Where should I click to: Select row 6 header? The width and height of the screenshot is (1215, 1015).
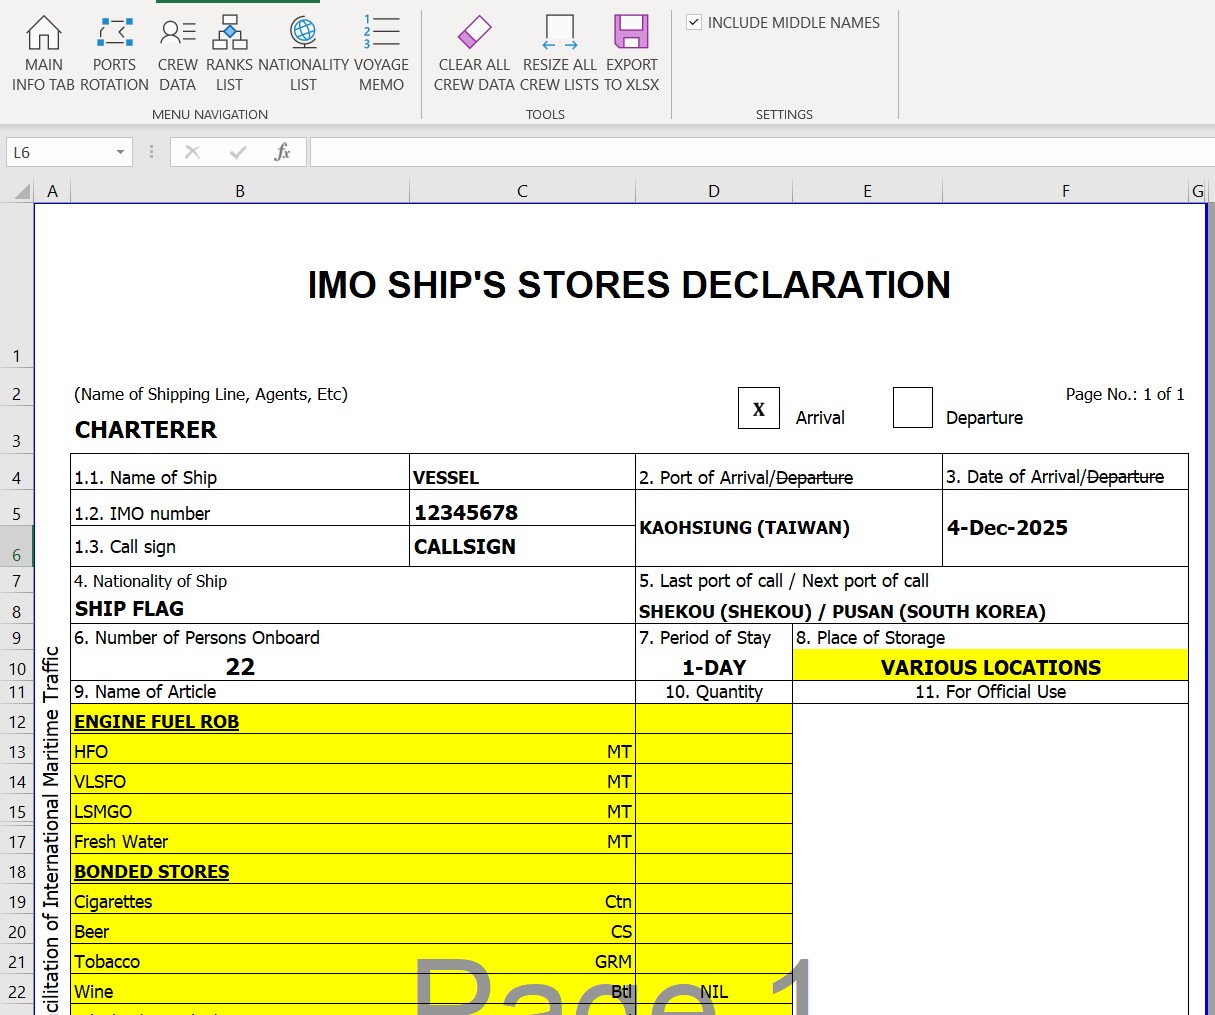pyautogui.click(x=17, y=547)
